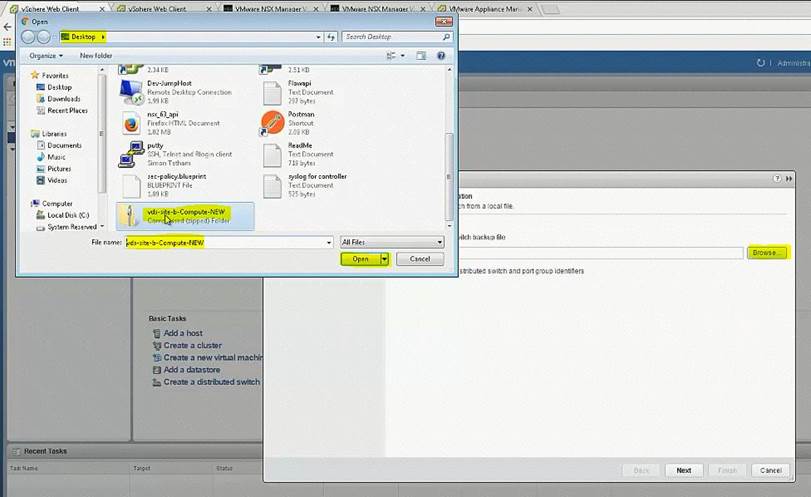This screenshot has width=811, height=497.
Task: Click the Create a cluster link
Action: click(192, 345)
